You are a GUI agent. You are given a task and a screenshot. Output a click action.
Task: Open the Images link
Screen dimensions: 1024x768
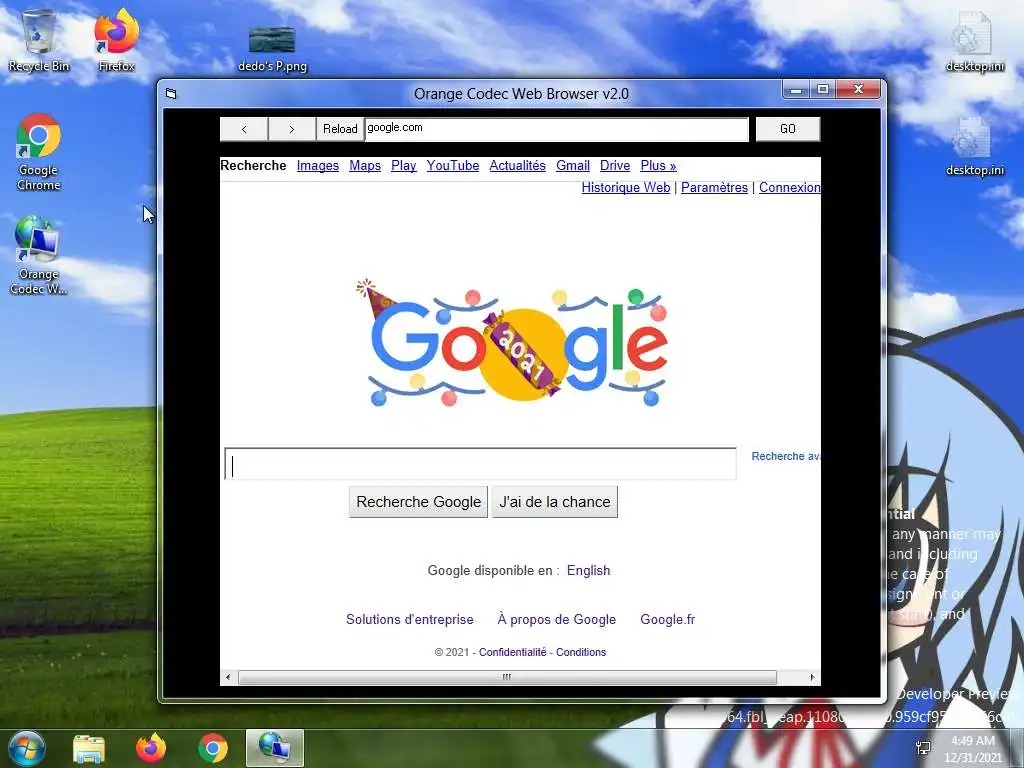coord(317,166)
